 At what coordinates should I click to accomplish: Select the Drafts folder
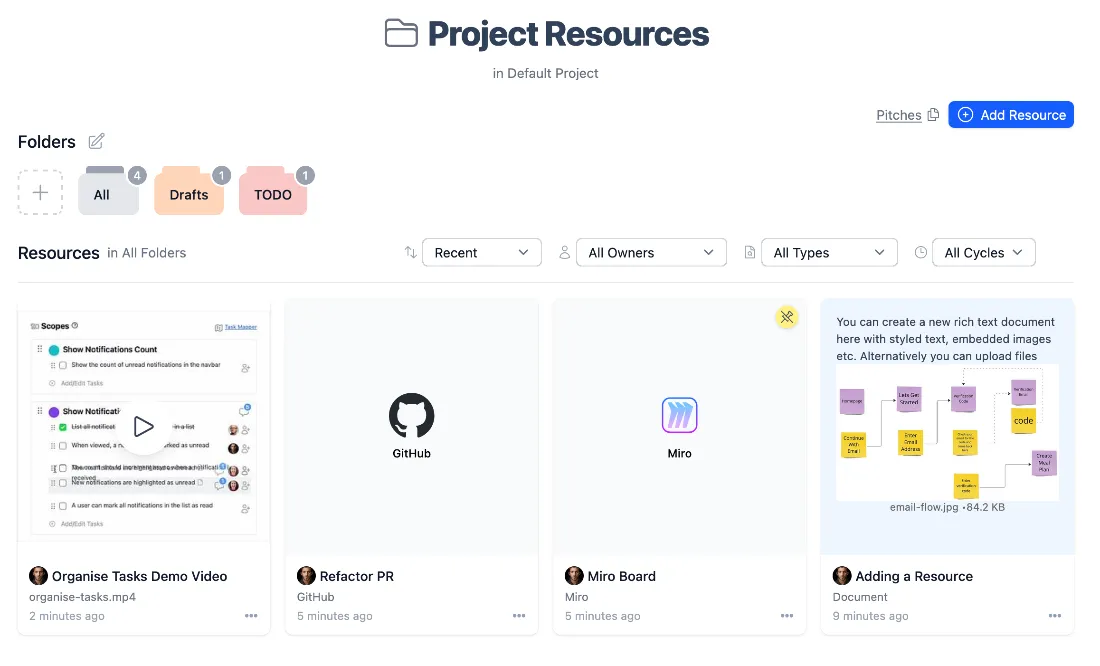tap(189, 192)
